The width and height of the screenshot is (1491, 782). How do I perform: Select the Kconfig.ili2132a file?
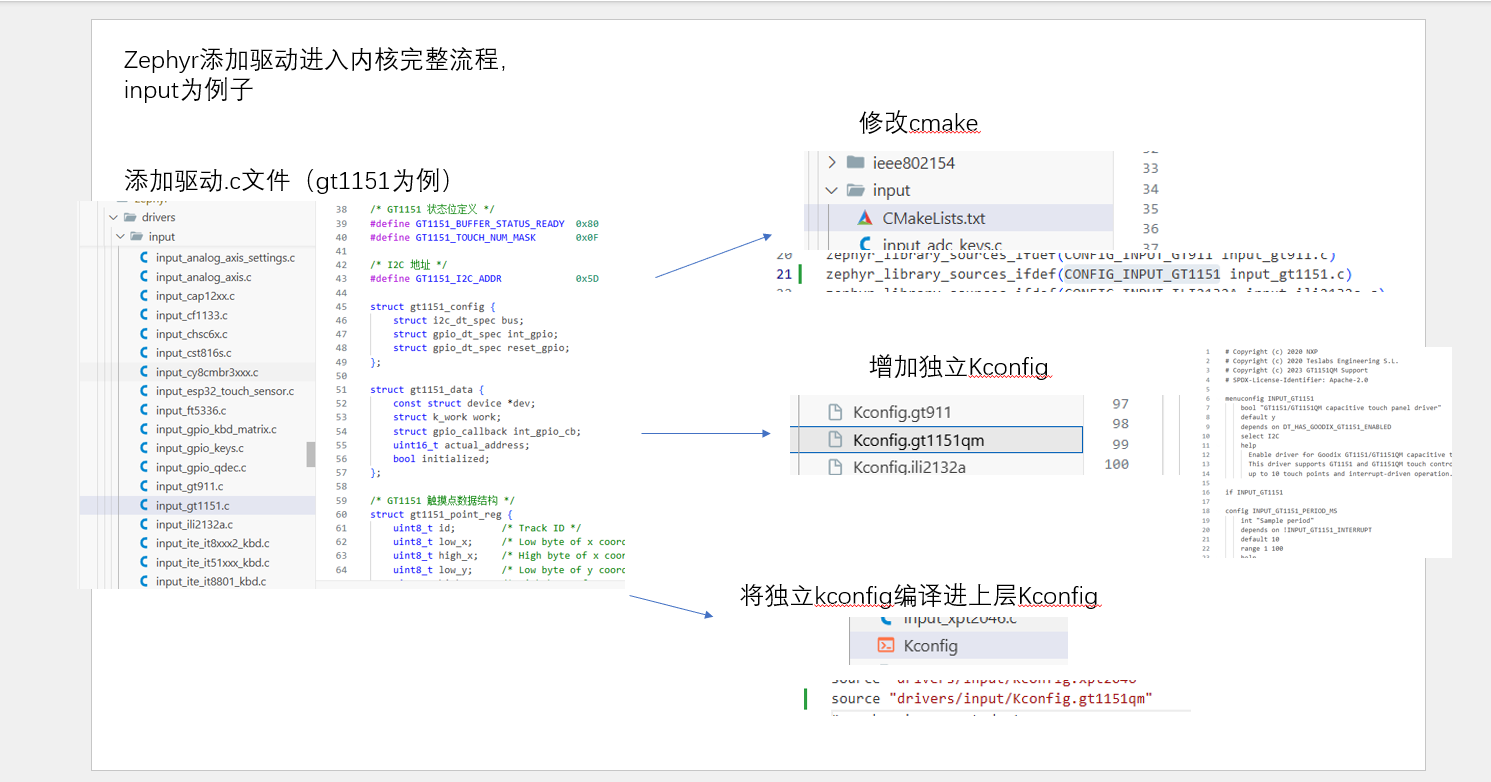click(909, 467)
